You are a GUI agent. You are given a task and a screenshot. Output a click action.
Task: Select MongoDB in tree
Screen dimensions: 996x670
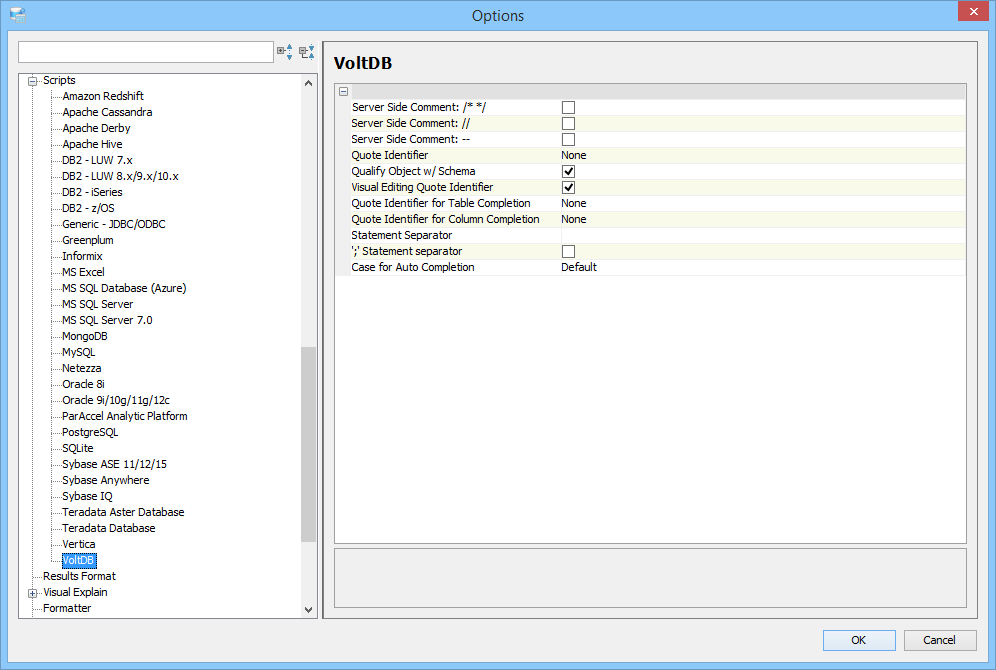point(84,336)
